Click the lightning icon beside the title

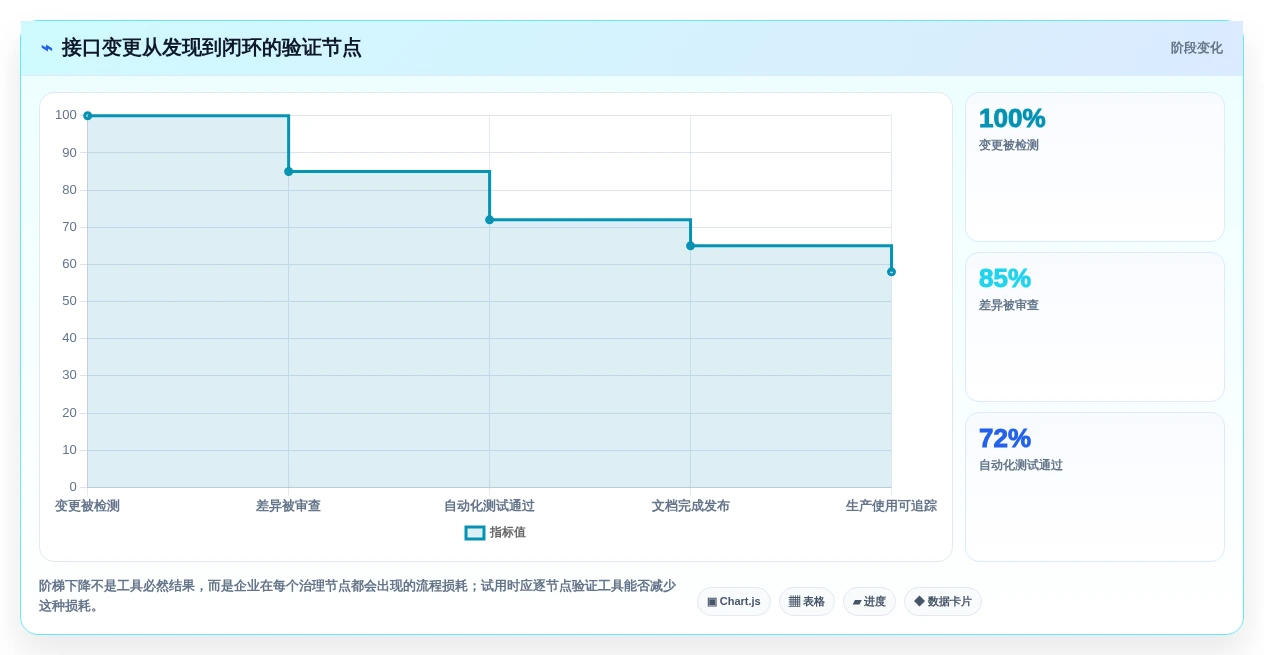pos(47,48)
